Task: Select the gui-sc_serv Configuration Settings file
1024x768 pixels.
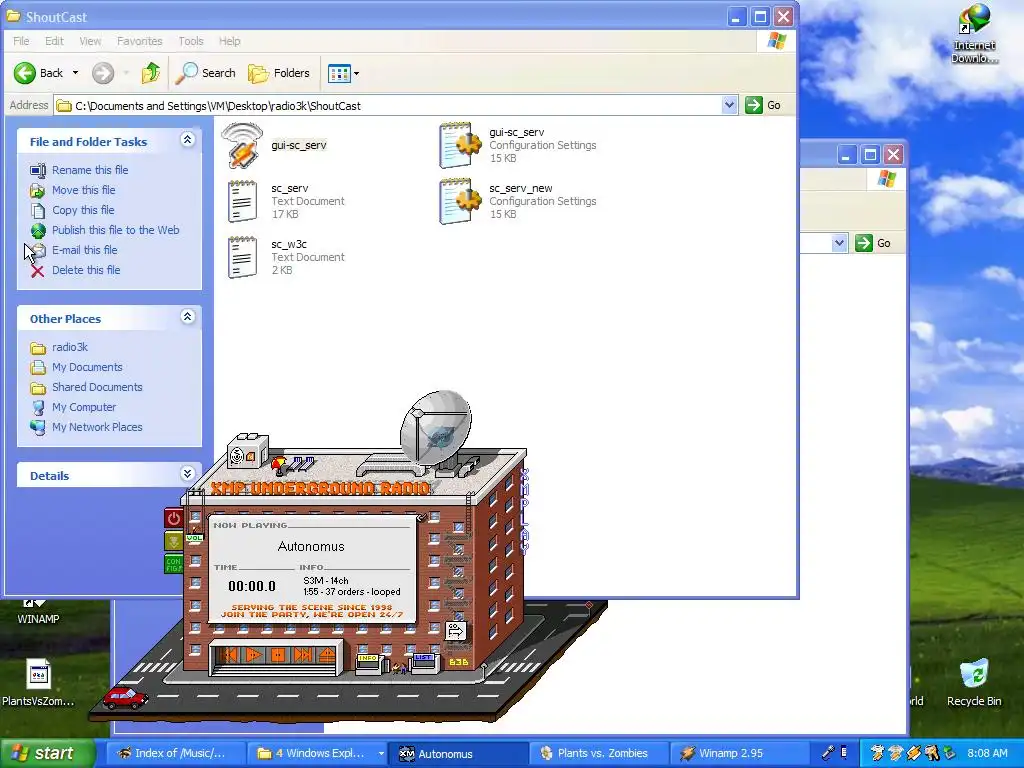Action: [x=518, y=145]
